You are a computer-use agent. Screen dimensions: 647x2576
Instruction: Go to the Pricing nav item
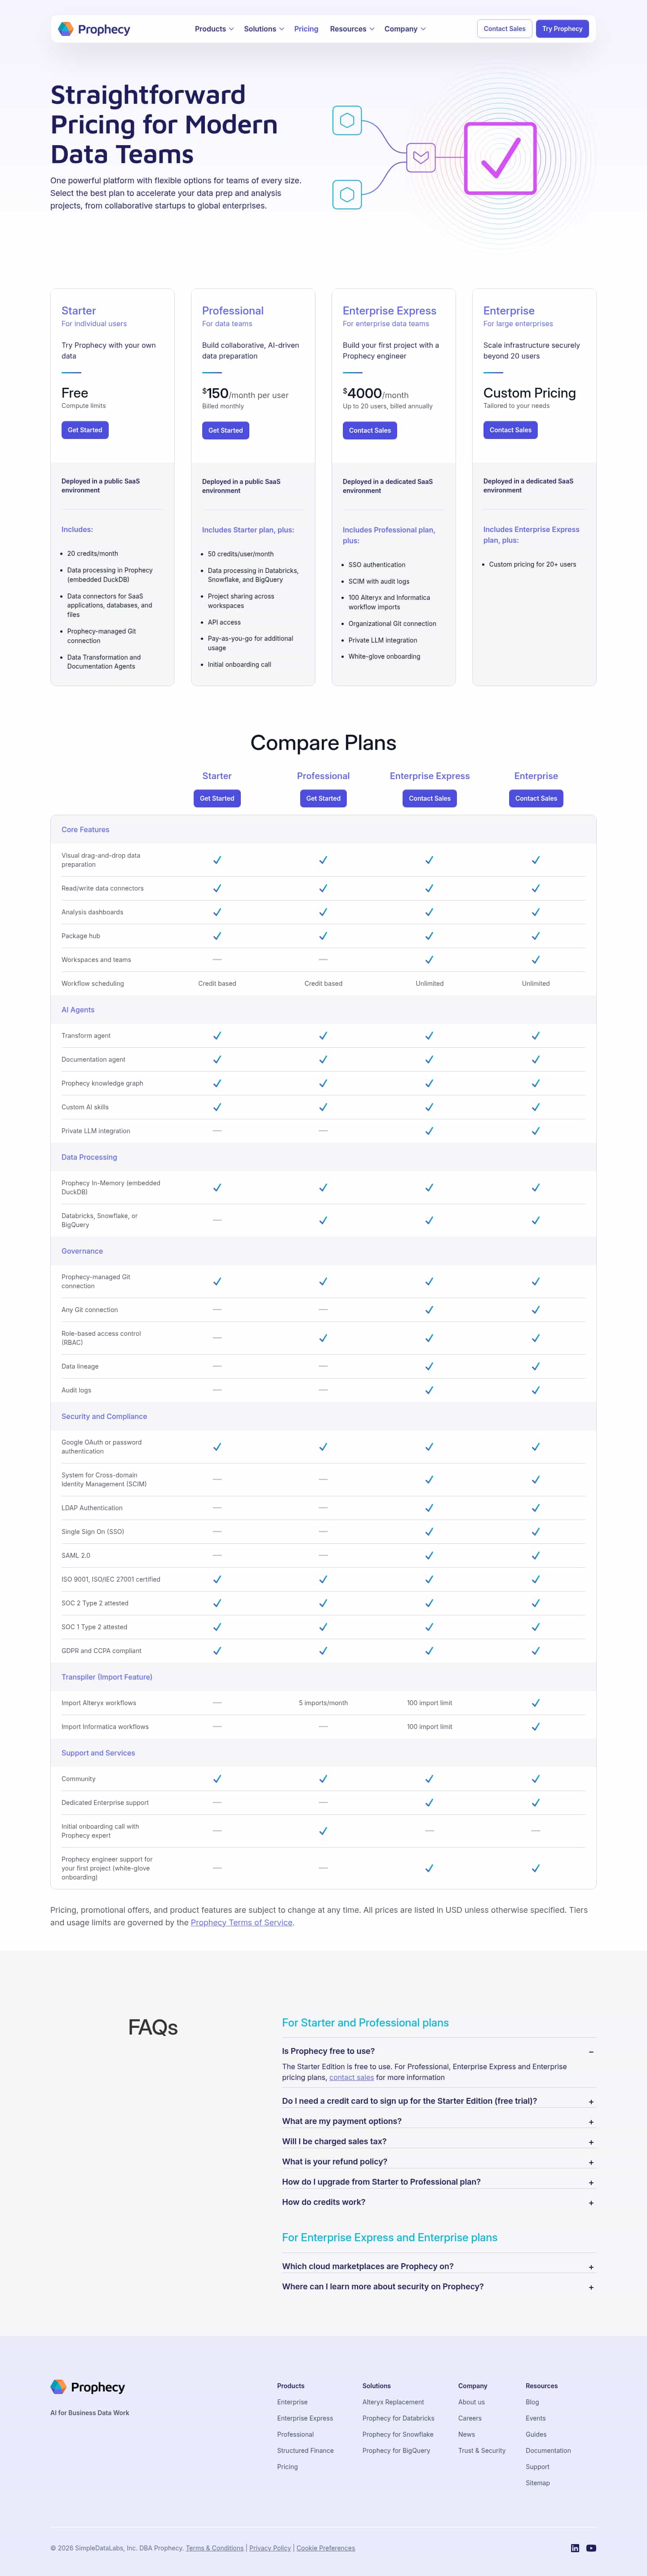306,29
